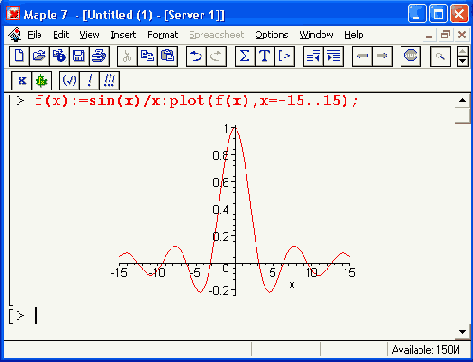
Task: Click the worksheet scrollbar down arrow
Action: [462, 332]
